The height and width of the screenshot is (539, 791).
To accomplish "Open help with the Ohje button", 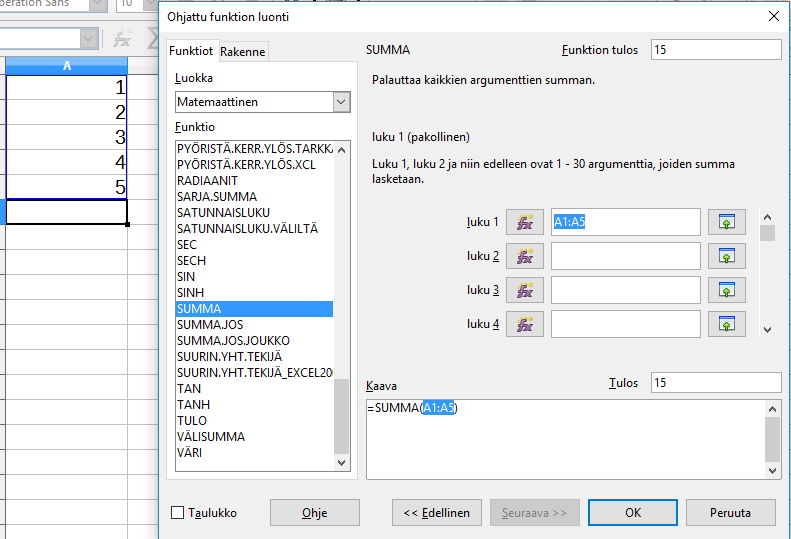I will click(x=315, y=513).
